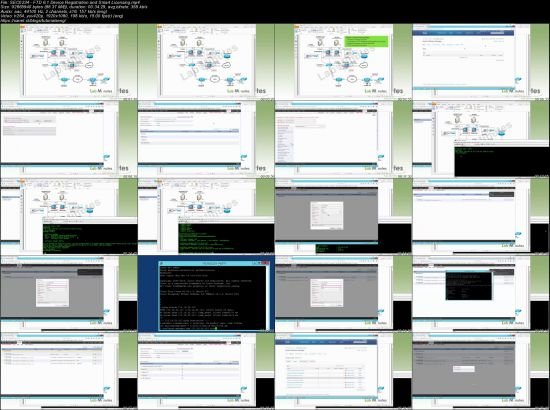550x410 pixels.
Task: Open the https URL in header
Action: [x=33, y=20]
